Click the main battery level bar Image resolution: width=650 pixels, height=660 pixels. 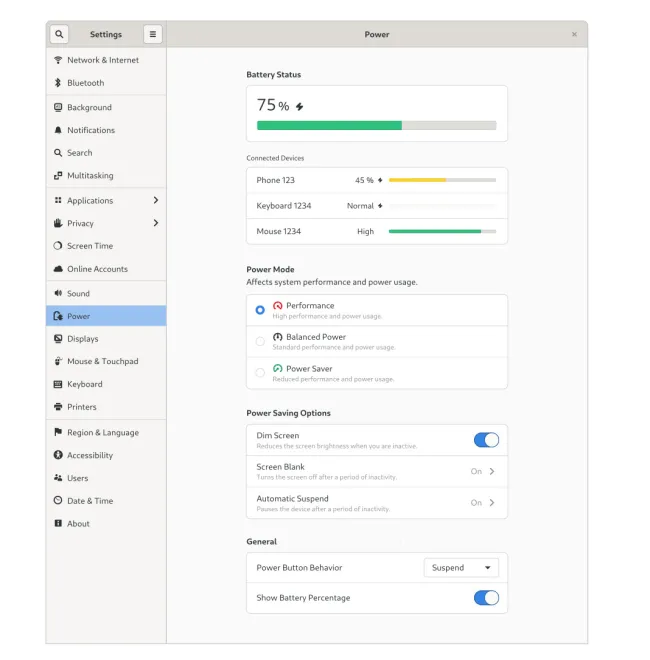376,126
